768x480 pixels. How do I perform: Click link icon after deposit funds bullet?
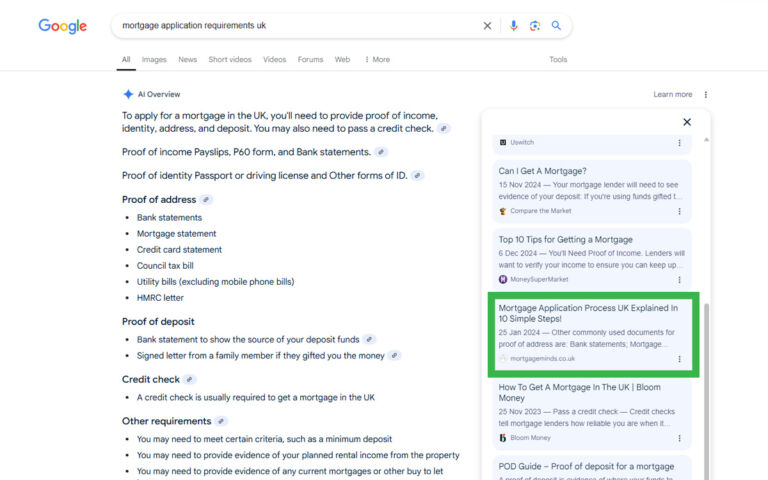click(x=370, y=339)
